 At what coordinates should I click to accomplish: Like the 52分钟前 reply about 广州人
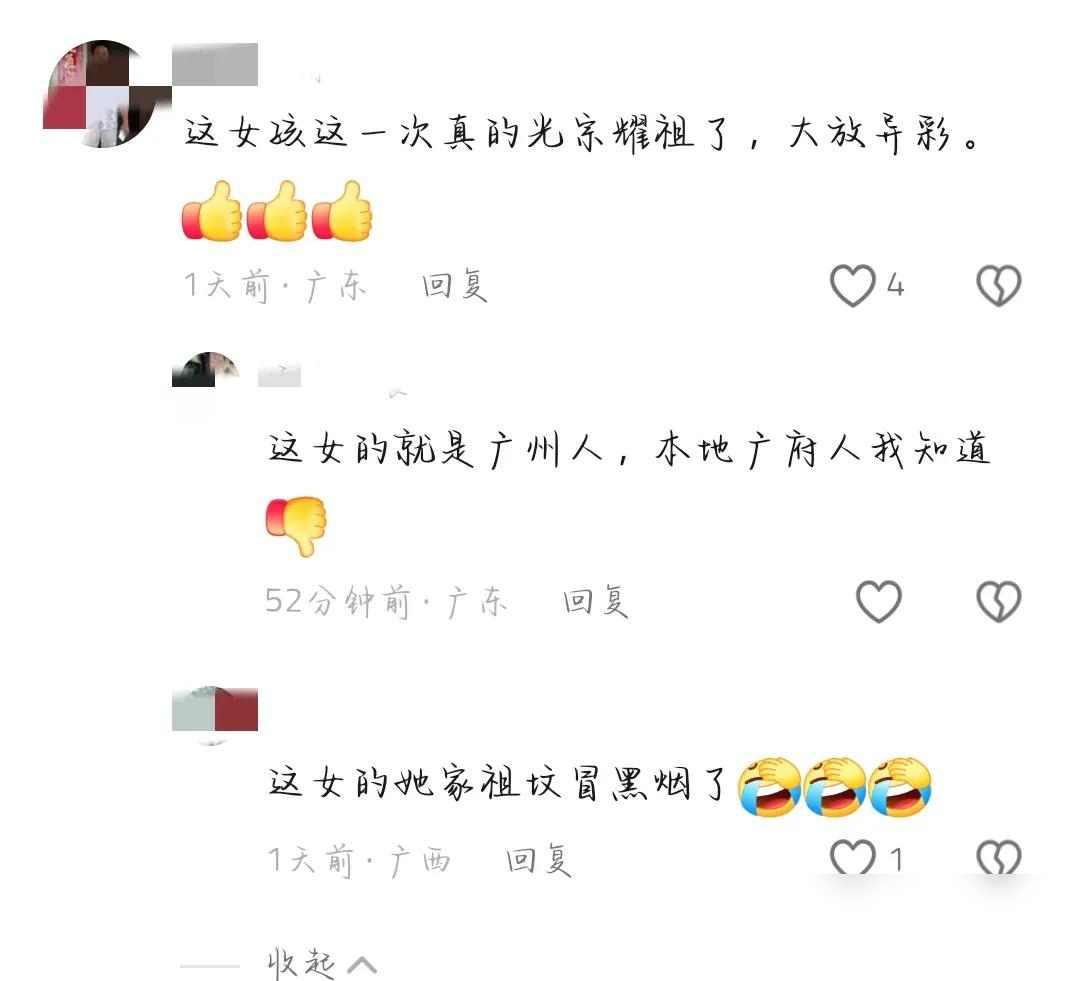point(879,602)
